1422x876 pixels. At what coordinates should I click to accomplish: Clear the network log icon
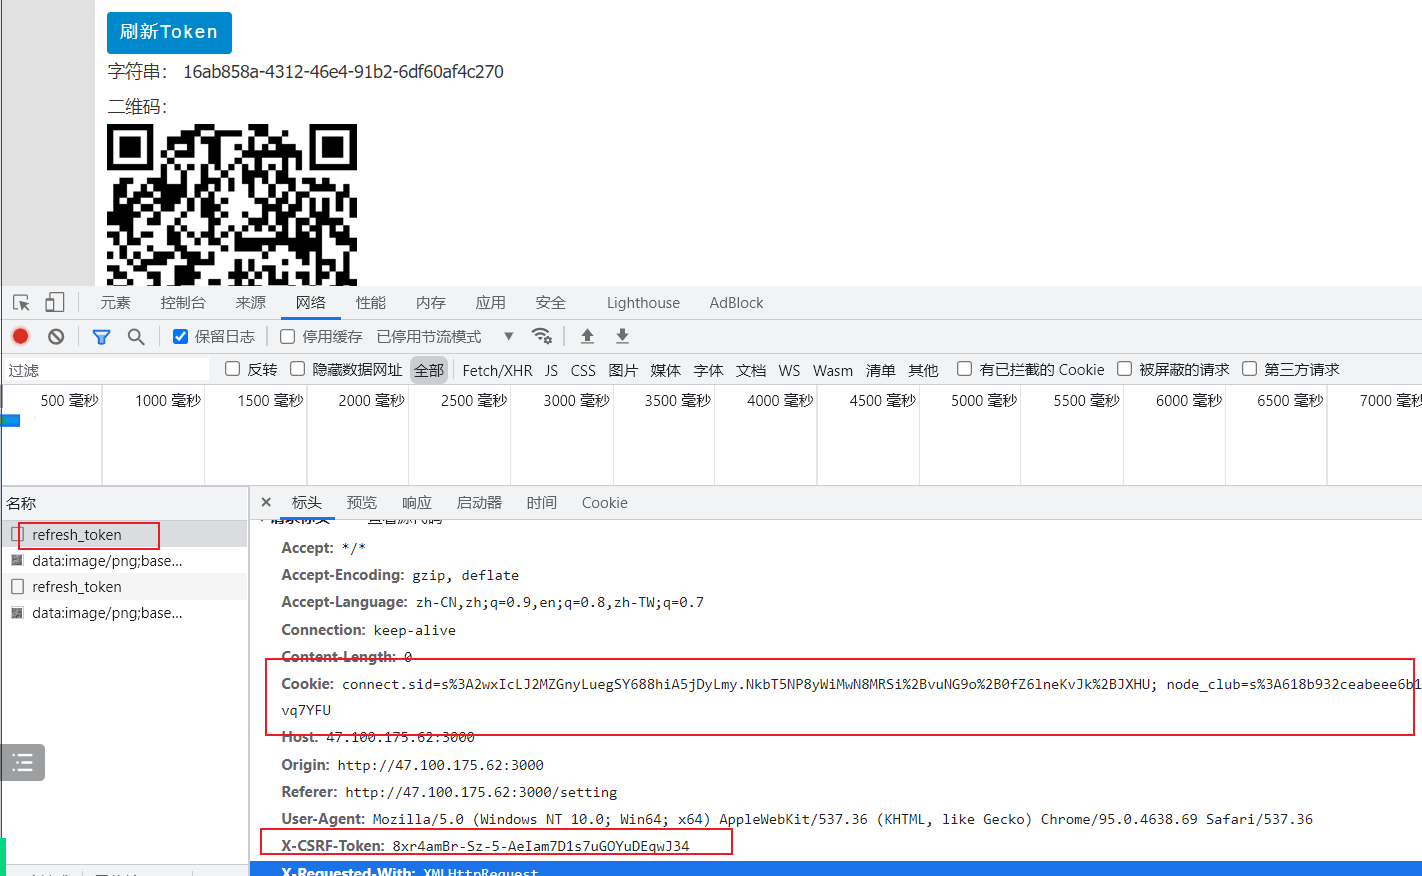[x=56, y=336]
